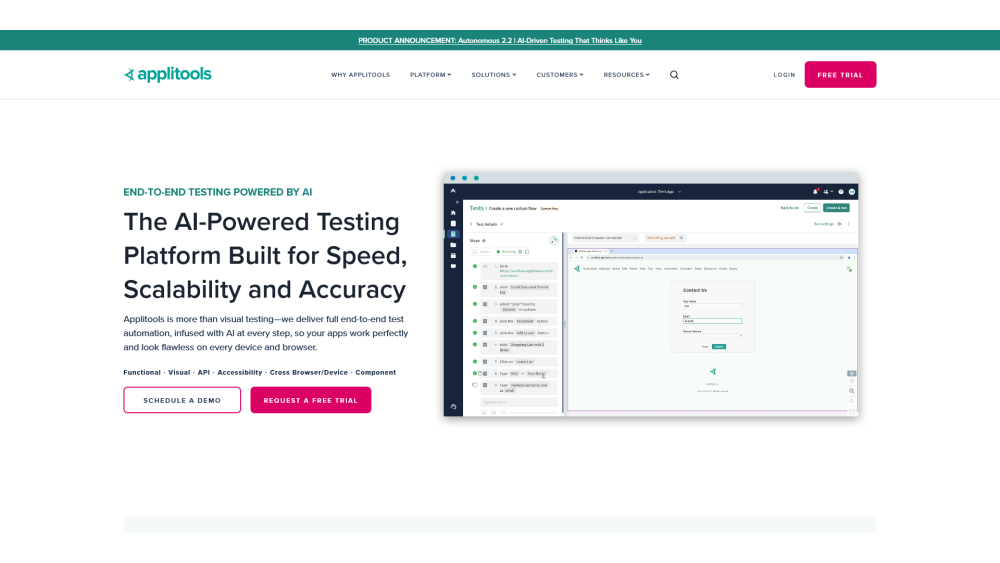The height and width of the screenshot is (563, 1000).
Task: Open the Customers dropdown menu
Action: tap(559, 75)
